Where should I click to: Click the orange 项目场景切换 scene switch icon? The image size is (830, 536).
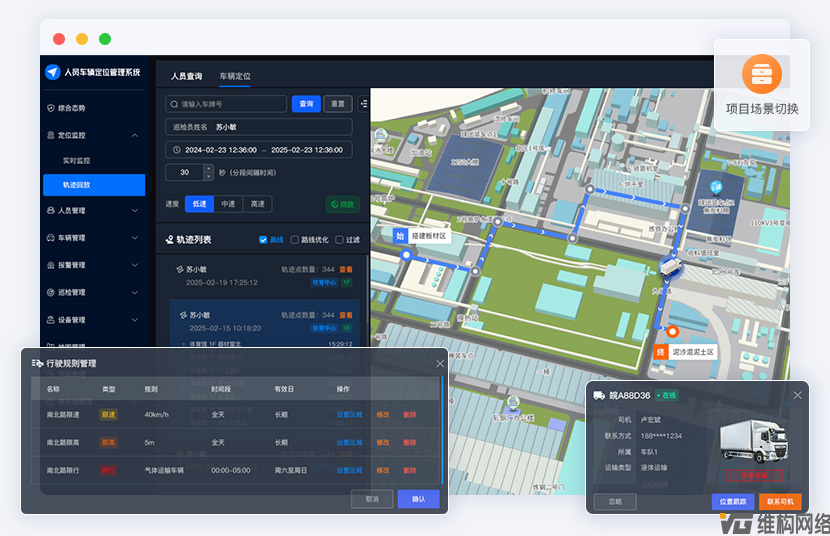(x=761, y=75)
